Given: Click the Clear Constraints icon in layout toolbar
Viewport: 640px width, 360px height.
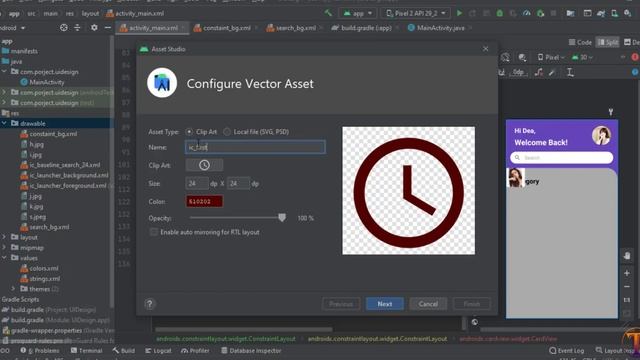Looking at the screenshot, I should [x=539, y=73].
